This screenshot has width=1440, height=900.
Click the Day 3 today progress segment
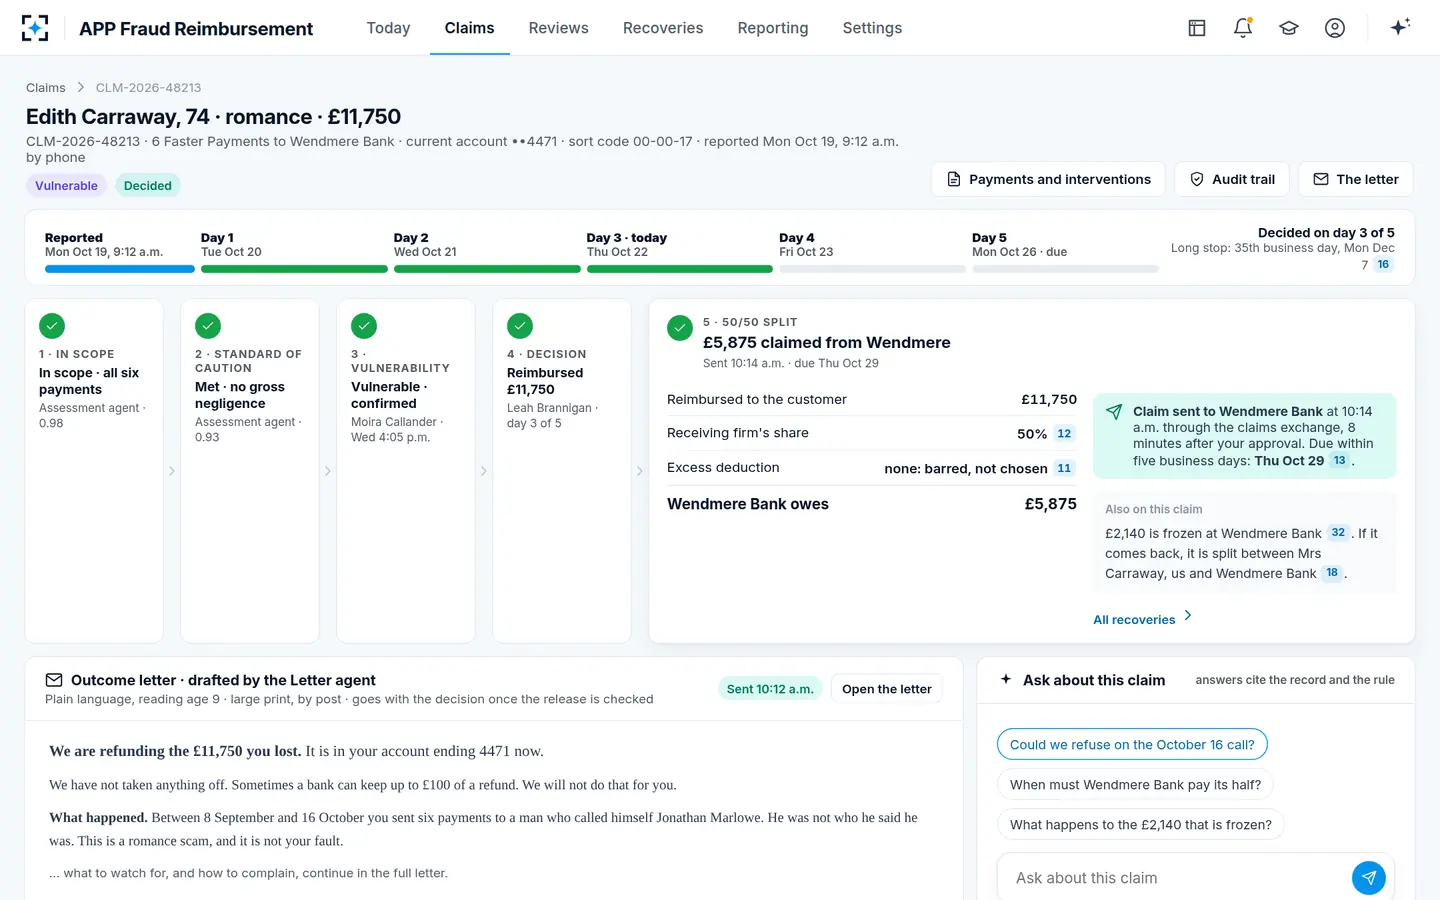pos(680,269)
